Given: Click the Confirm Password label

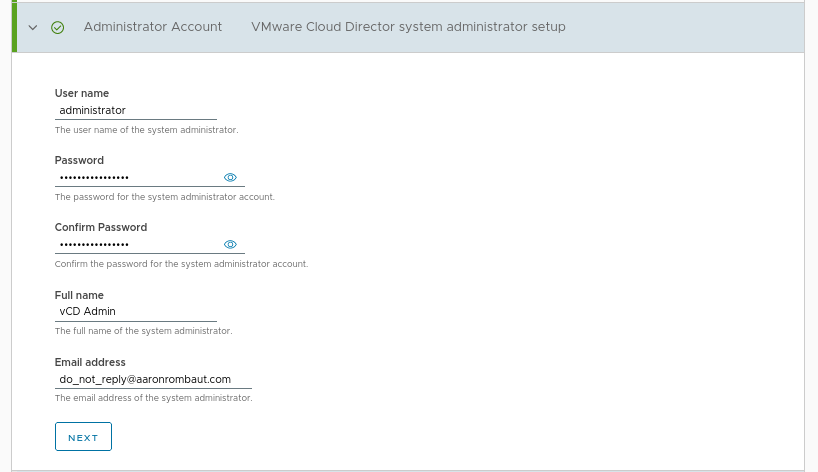Looking at the screenshot, I should (100, 227).
